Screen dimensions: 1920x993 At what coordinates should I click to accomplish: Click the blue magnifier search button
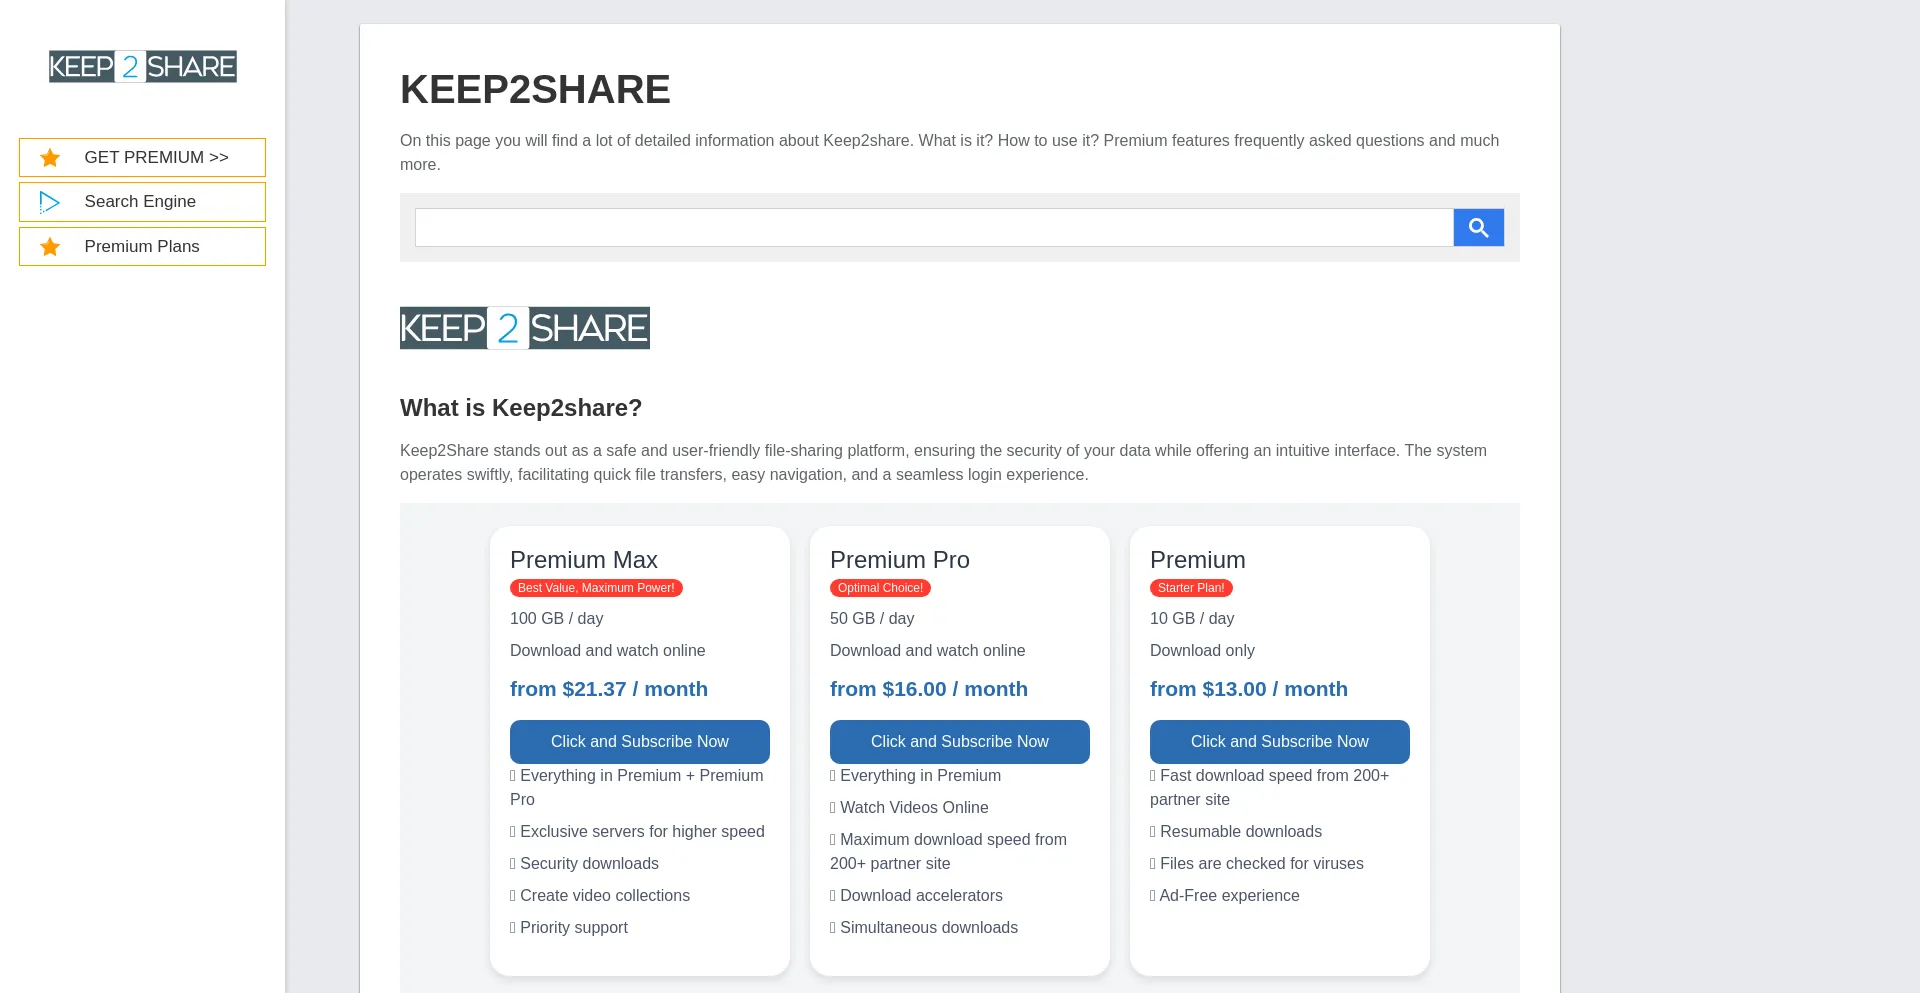point(1478,228)
